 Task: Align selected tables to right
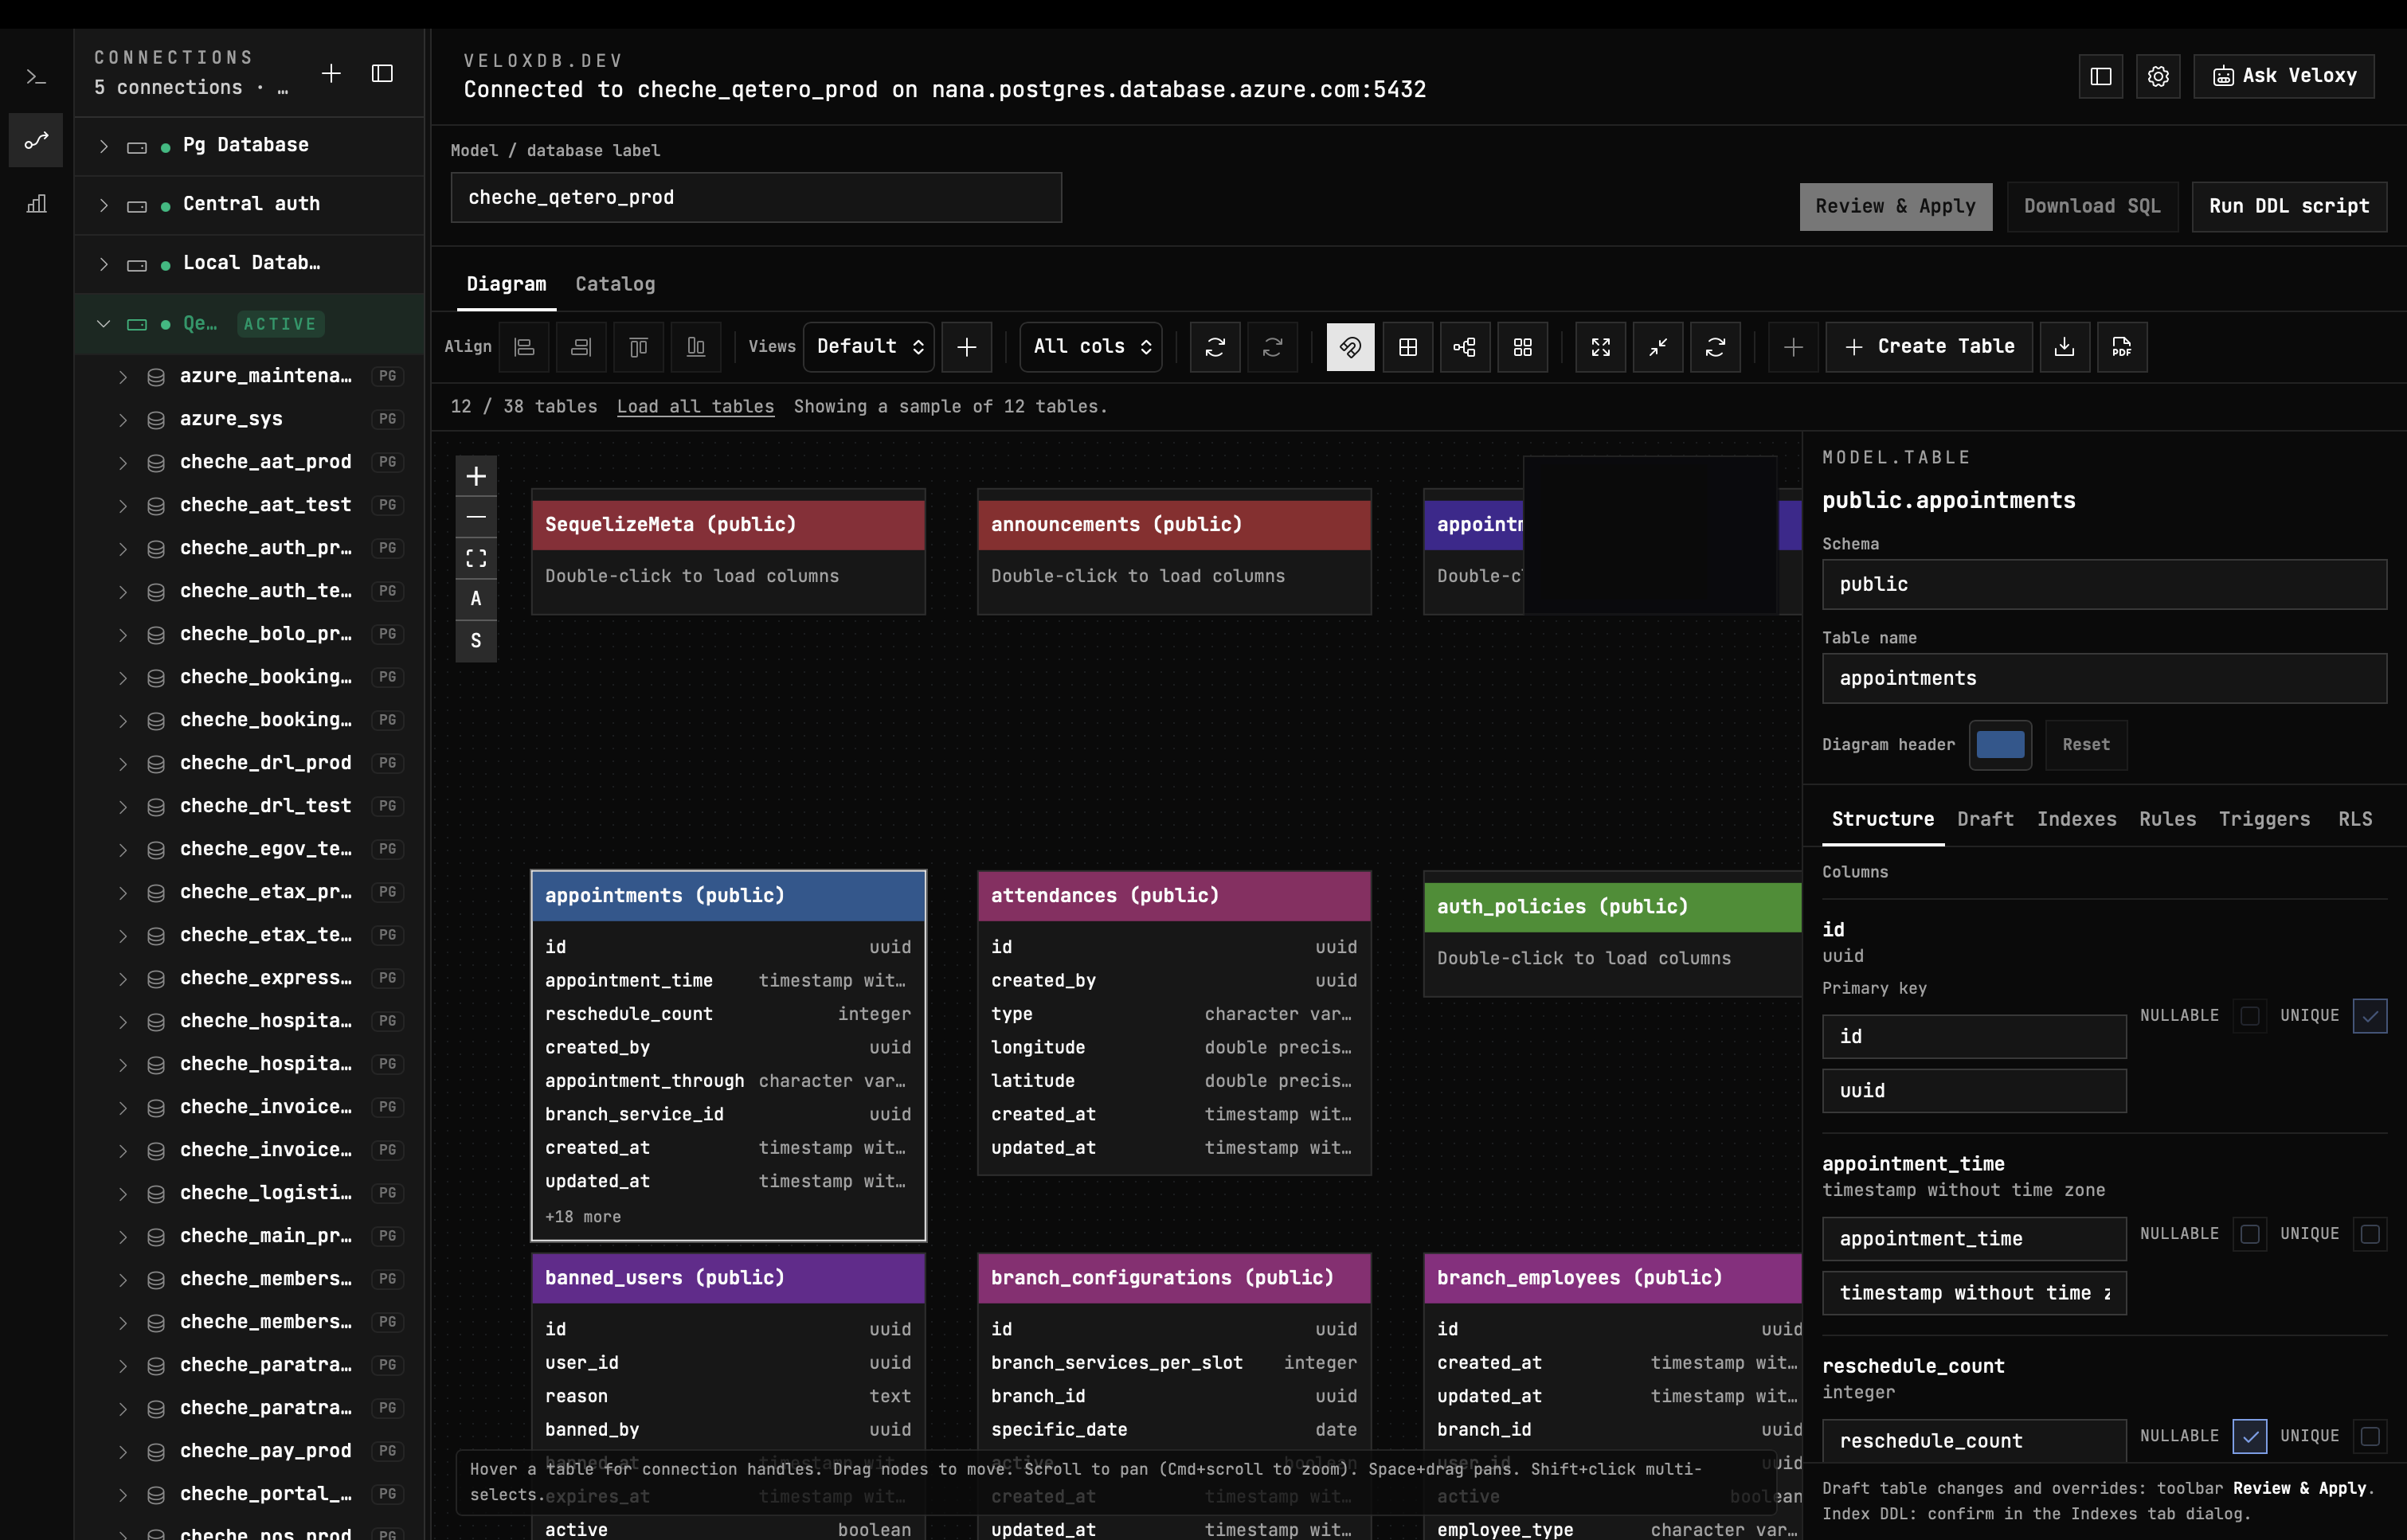(581, 347)
